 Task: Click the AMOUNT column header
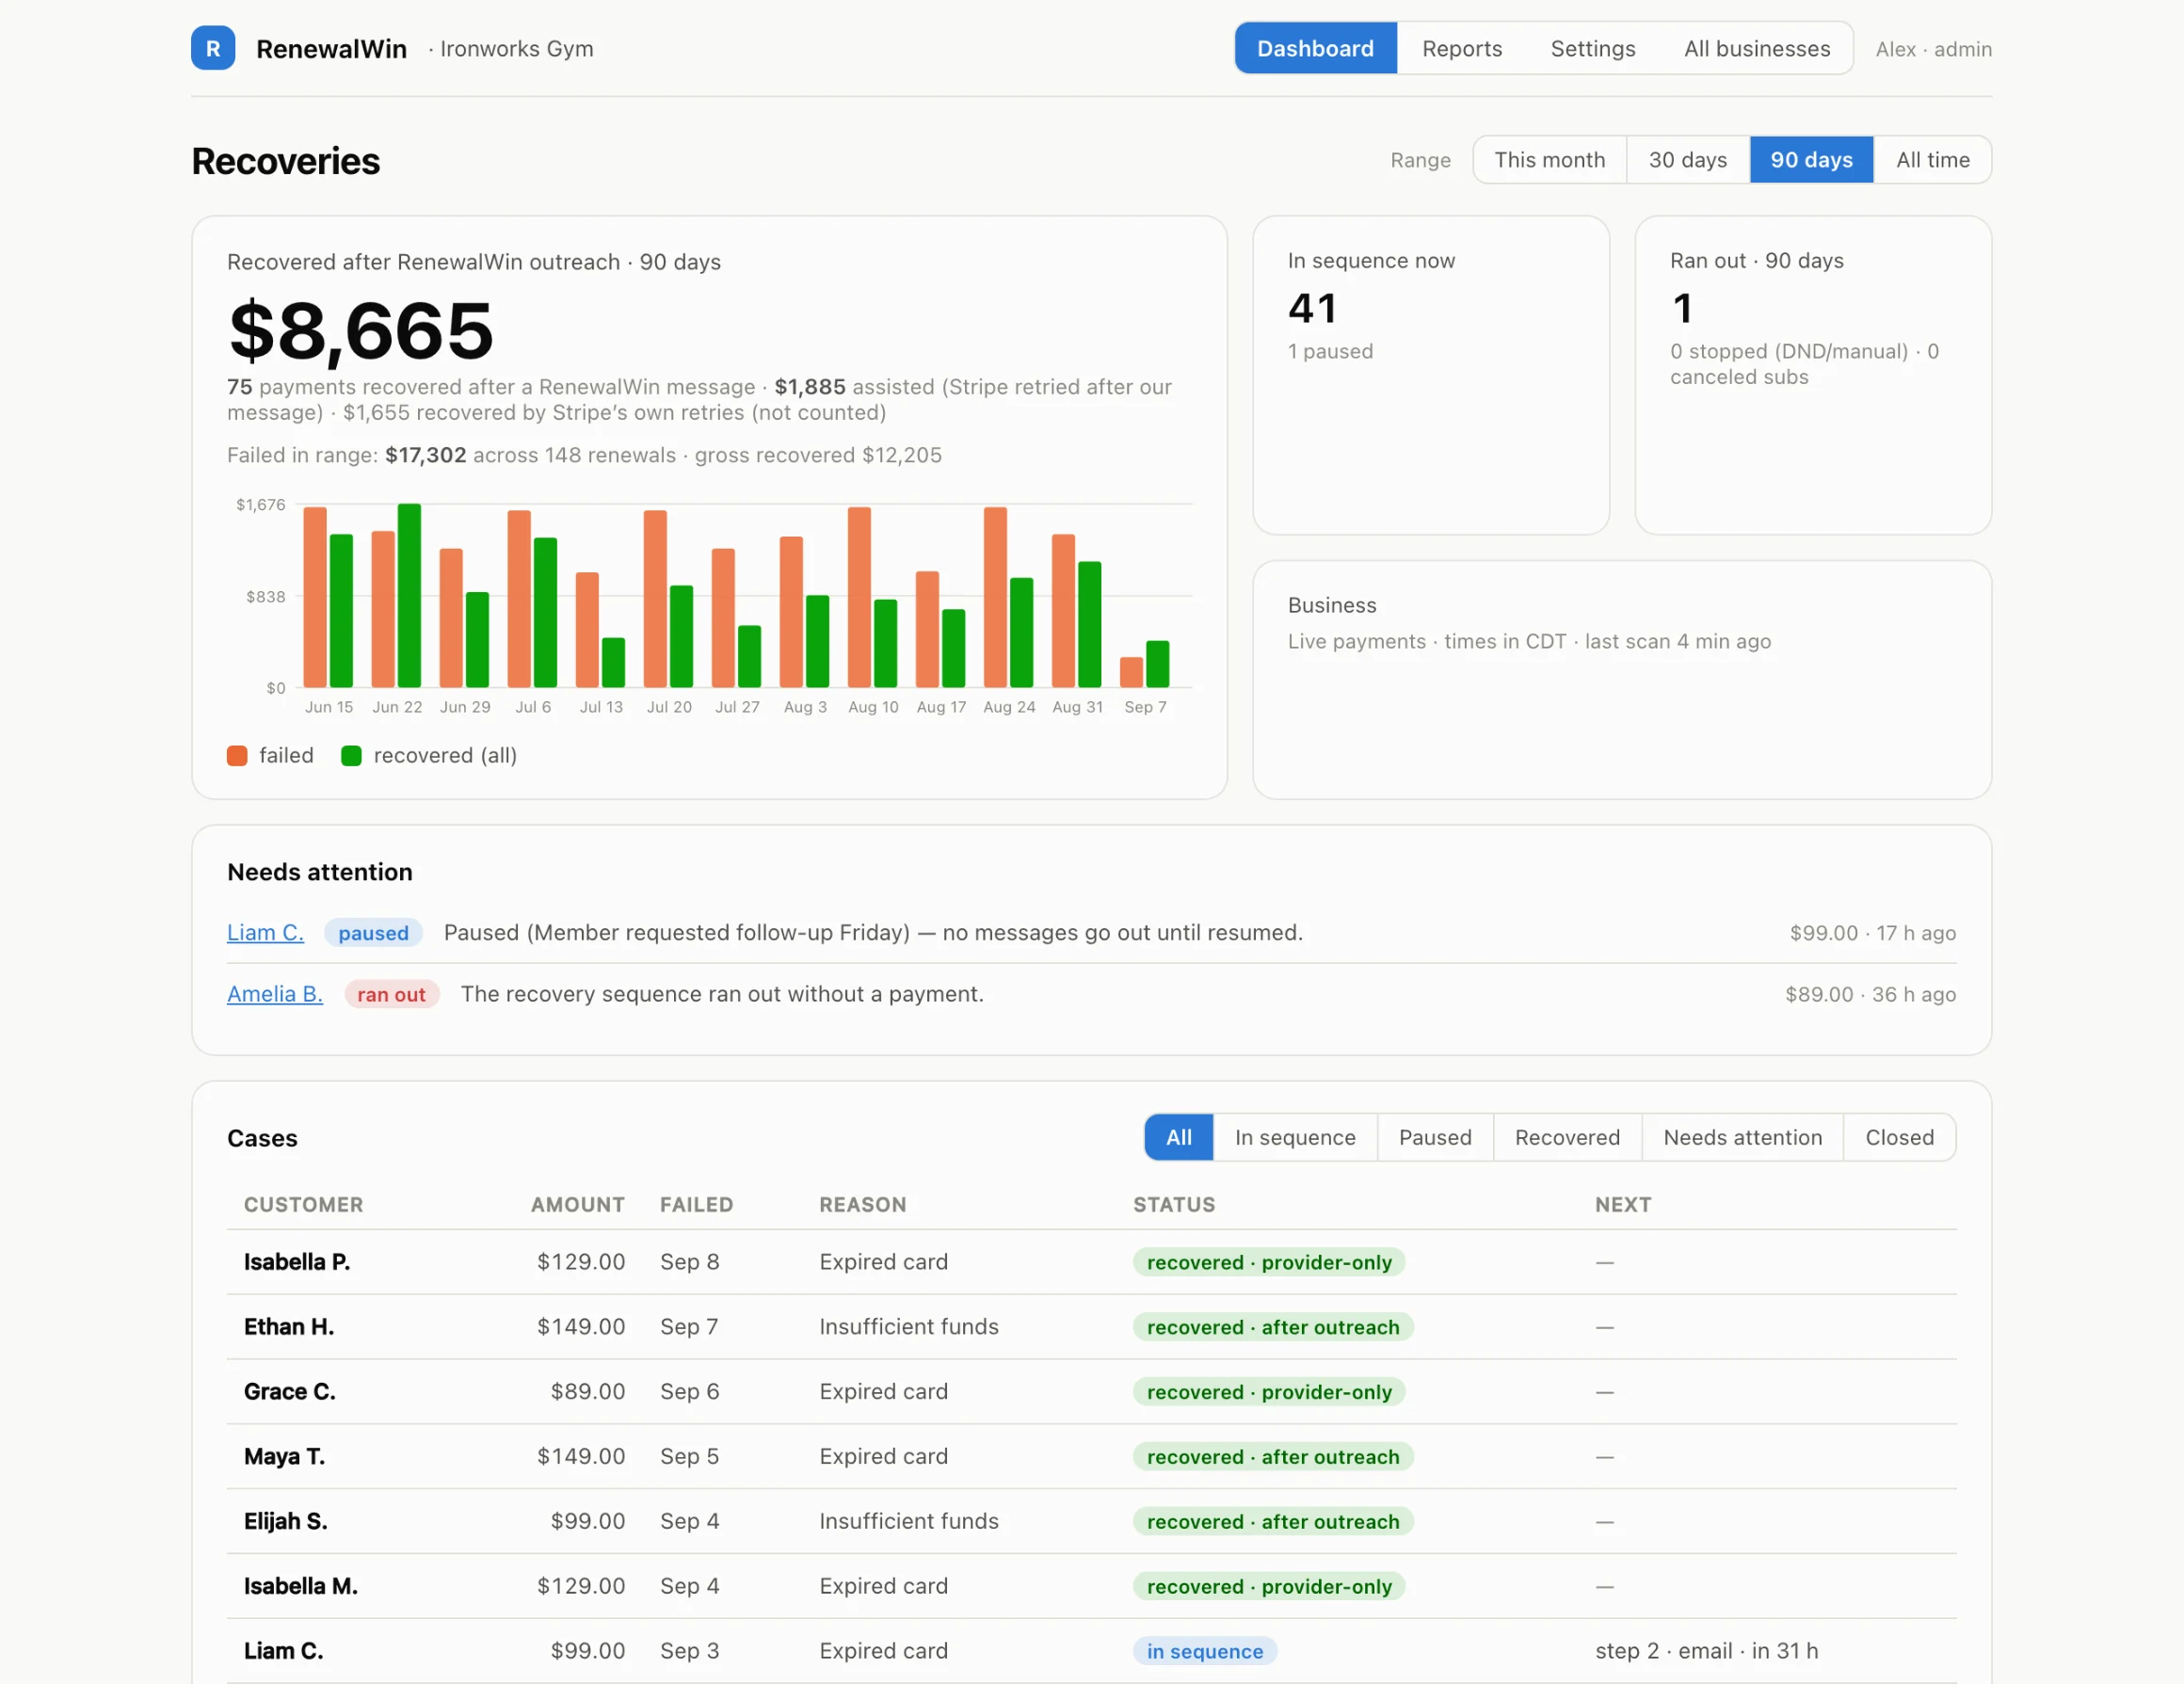coord(577,1204)
